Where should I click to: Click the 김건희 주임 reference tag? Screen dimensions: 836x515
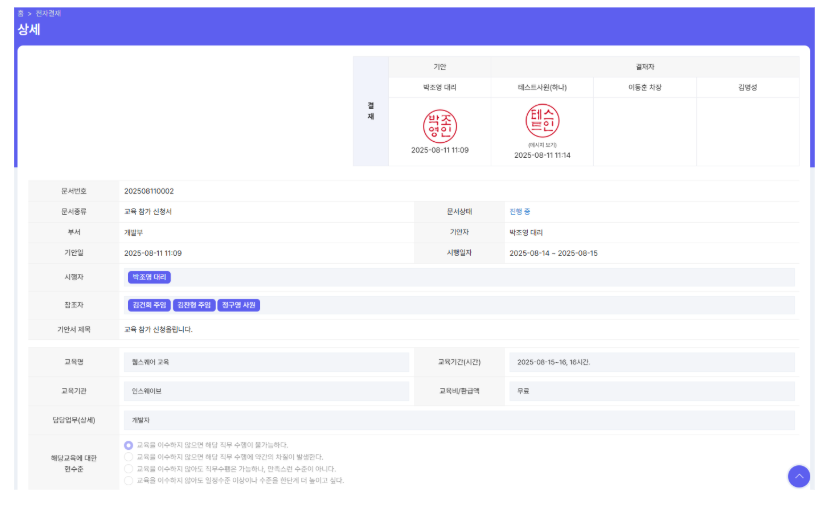pos(149,305)
